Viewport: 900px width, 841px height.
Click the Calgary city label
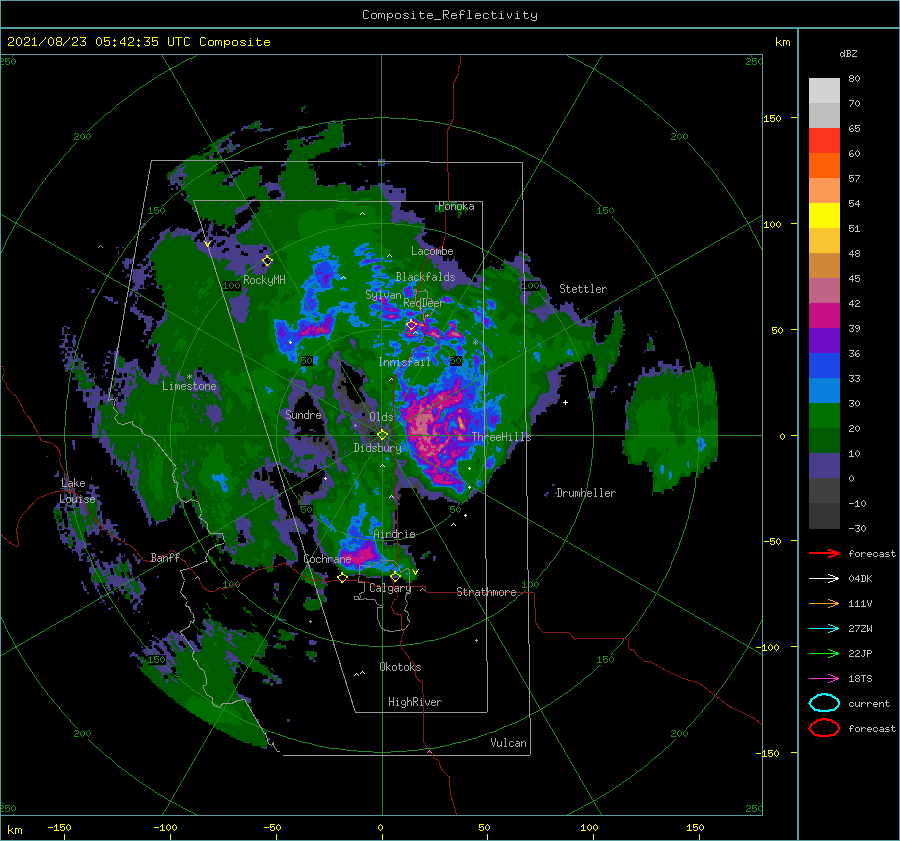(390, 588)
